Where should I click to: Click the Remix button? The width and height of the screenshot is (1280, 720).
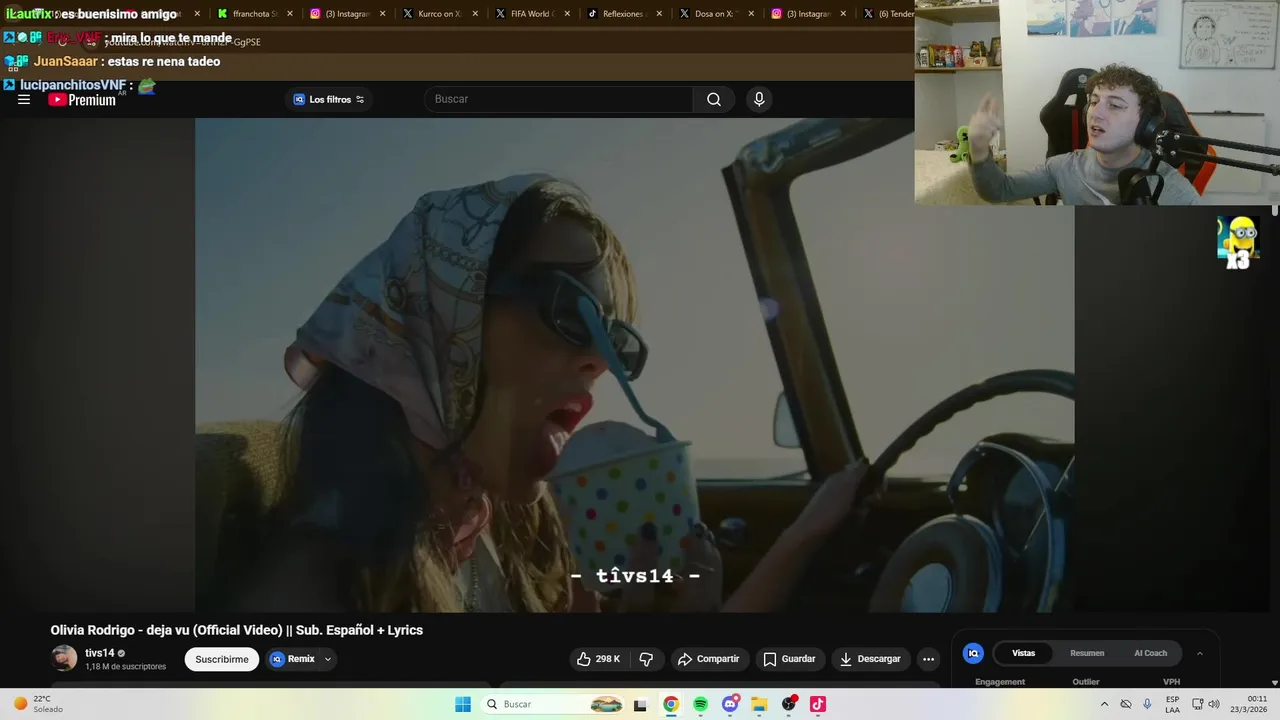(292, 659)
